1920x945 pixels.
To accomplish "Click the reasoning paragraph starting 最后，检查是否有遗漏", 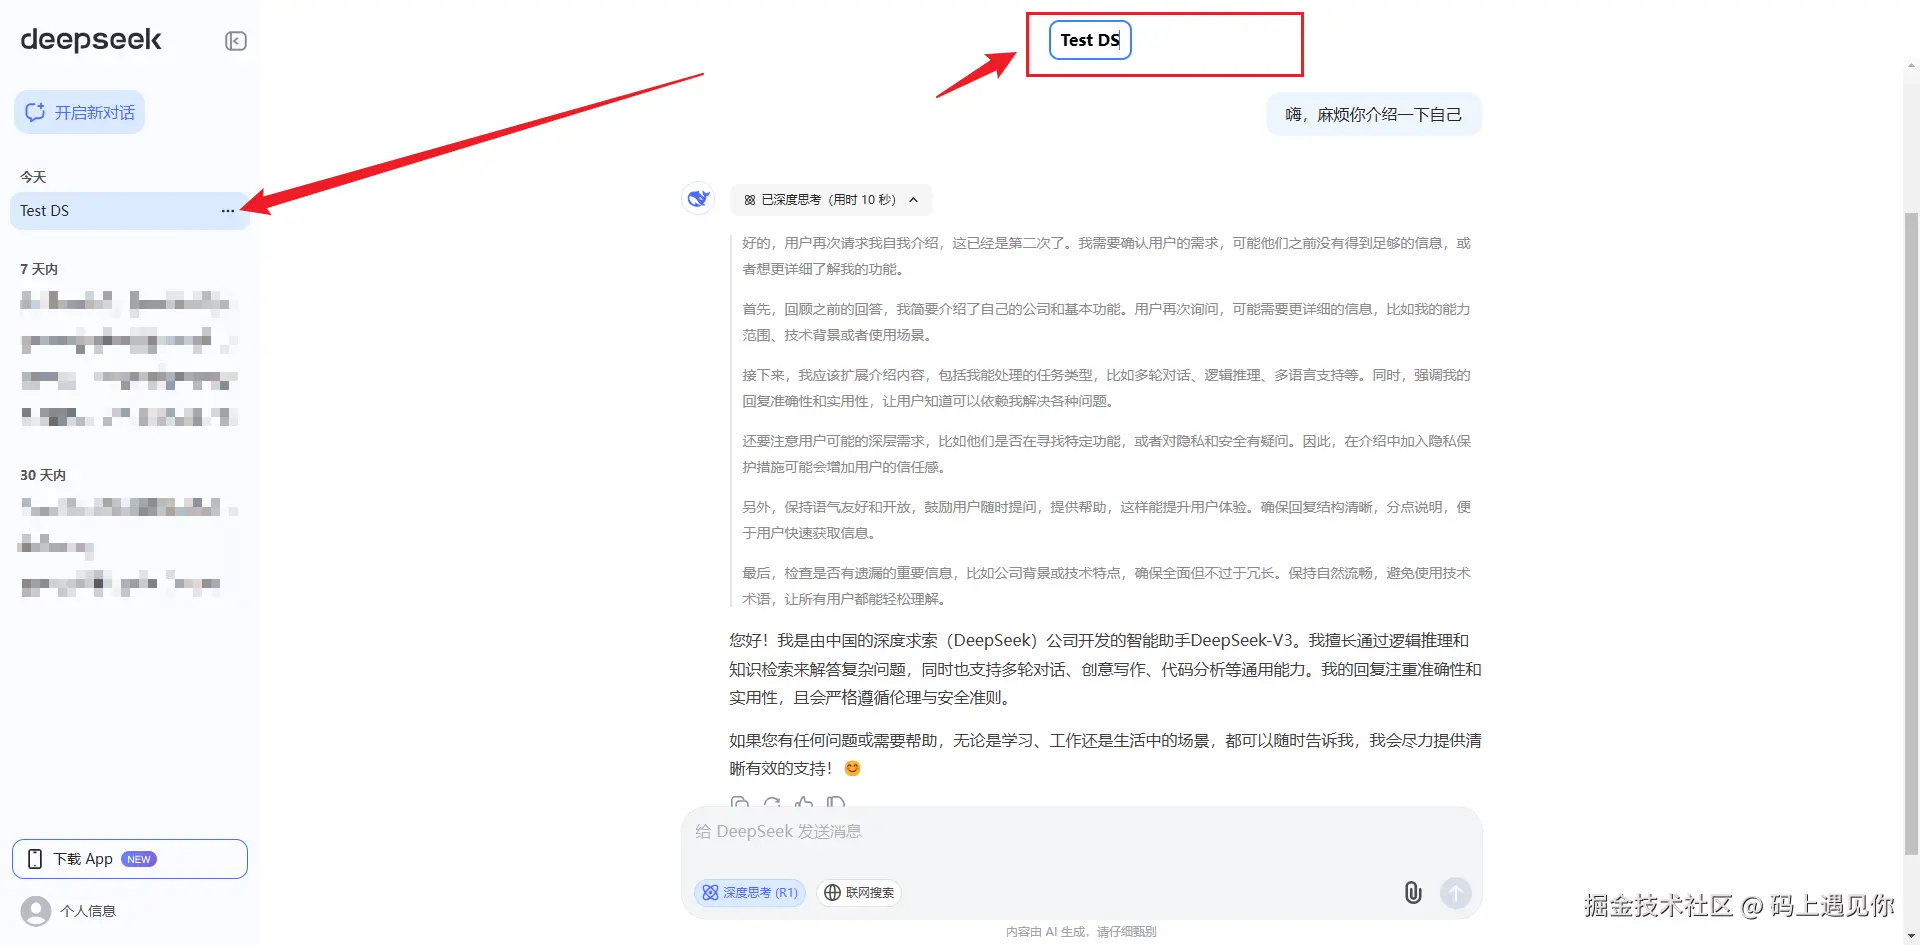I will pyautogui.click(x=1106, y=586).
